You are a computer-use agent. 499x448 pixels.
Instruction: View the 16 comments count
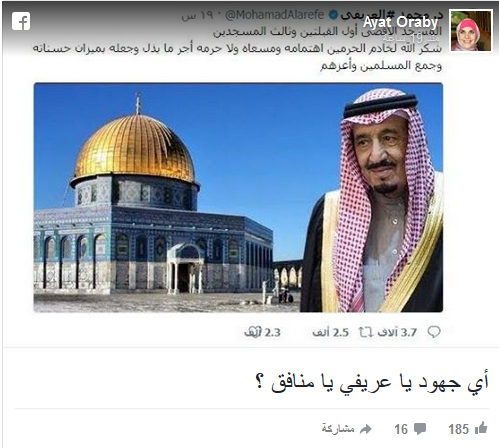[401, 429]
